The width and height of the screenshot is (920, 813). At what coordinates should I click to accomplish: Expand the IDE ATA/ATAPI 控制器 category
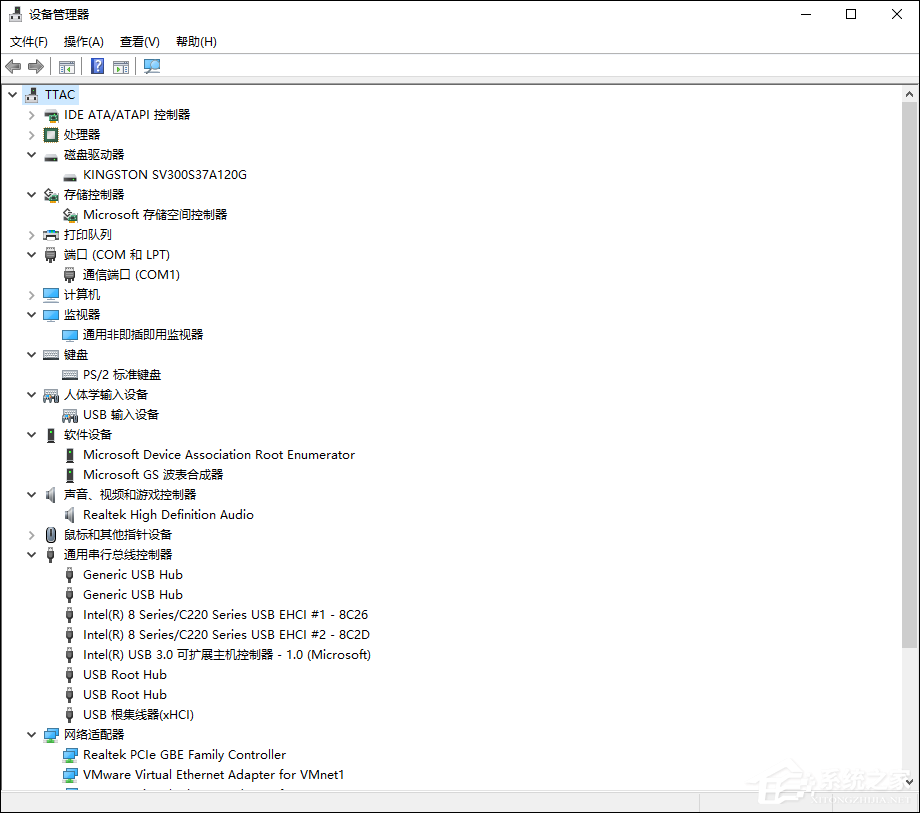click(x=31, y=114)
